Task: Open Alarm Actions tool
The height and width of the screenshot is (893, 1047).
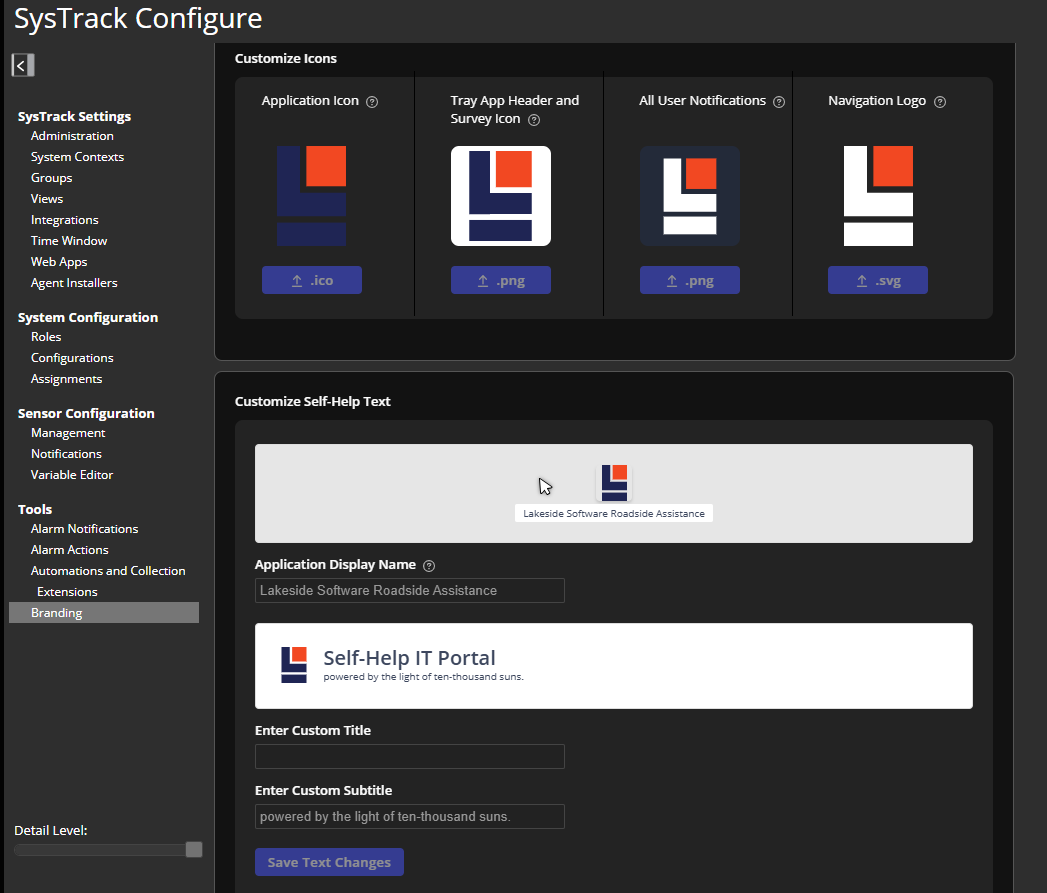Action: 69,550
